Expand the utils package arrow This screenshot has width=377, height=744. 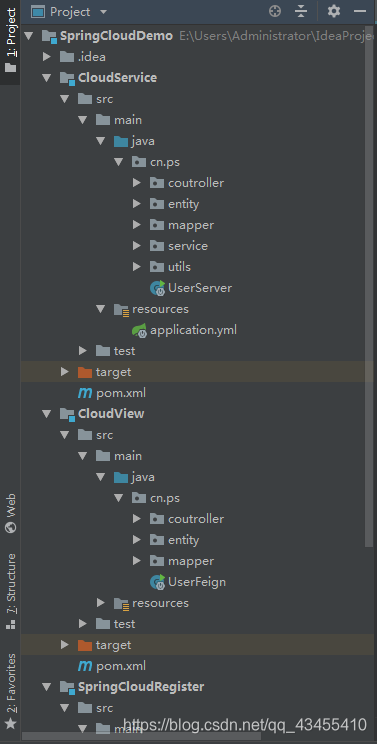(x=137, y=267)
